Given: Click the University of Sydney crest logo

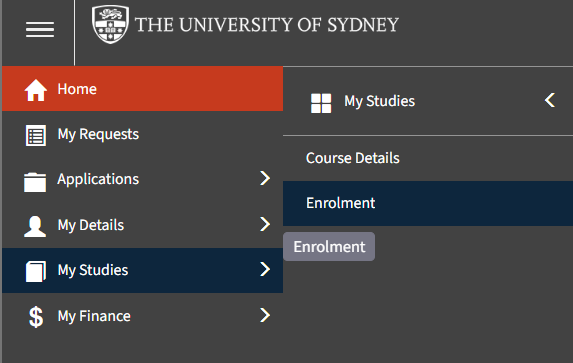Looking at the screenshot, I should click(110, 24).
